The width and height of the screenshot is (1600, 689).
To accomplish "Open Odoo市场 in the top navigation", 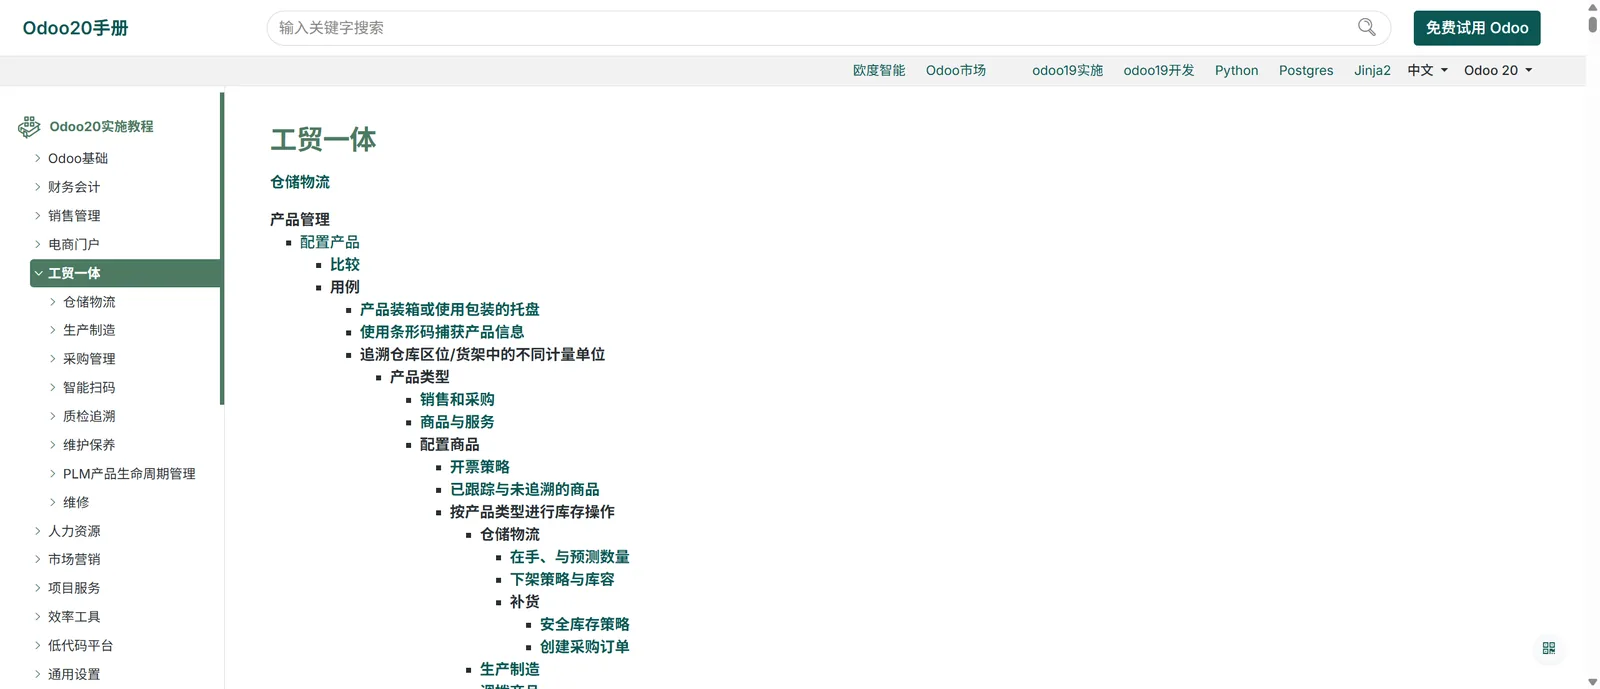I will pyautogui.click(x=956, y=70).
